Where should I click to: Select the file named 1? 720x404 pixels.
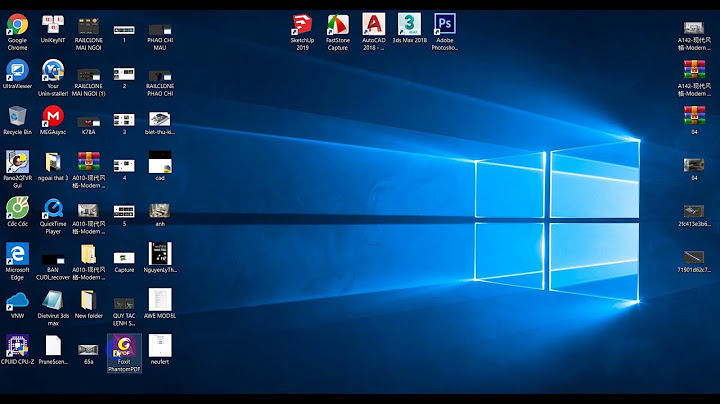(x=124, y=30)
